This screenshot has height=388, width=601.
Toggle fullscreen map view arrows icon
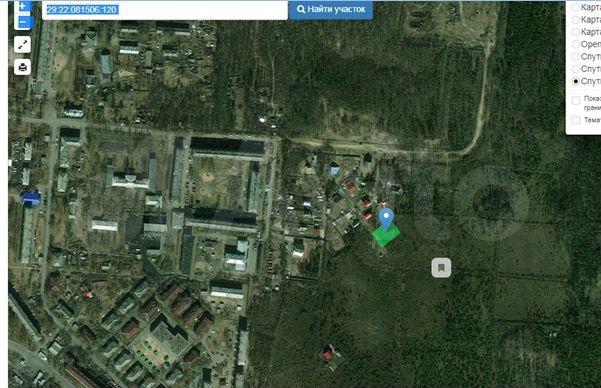[x=23, y=45]
